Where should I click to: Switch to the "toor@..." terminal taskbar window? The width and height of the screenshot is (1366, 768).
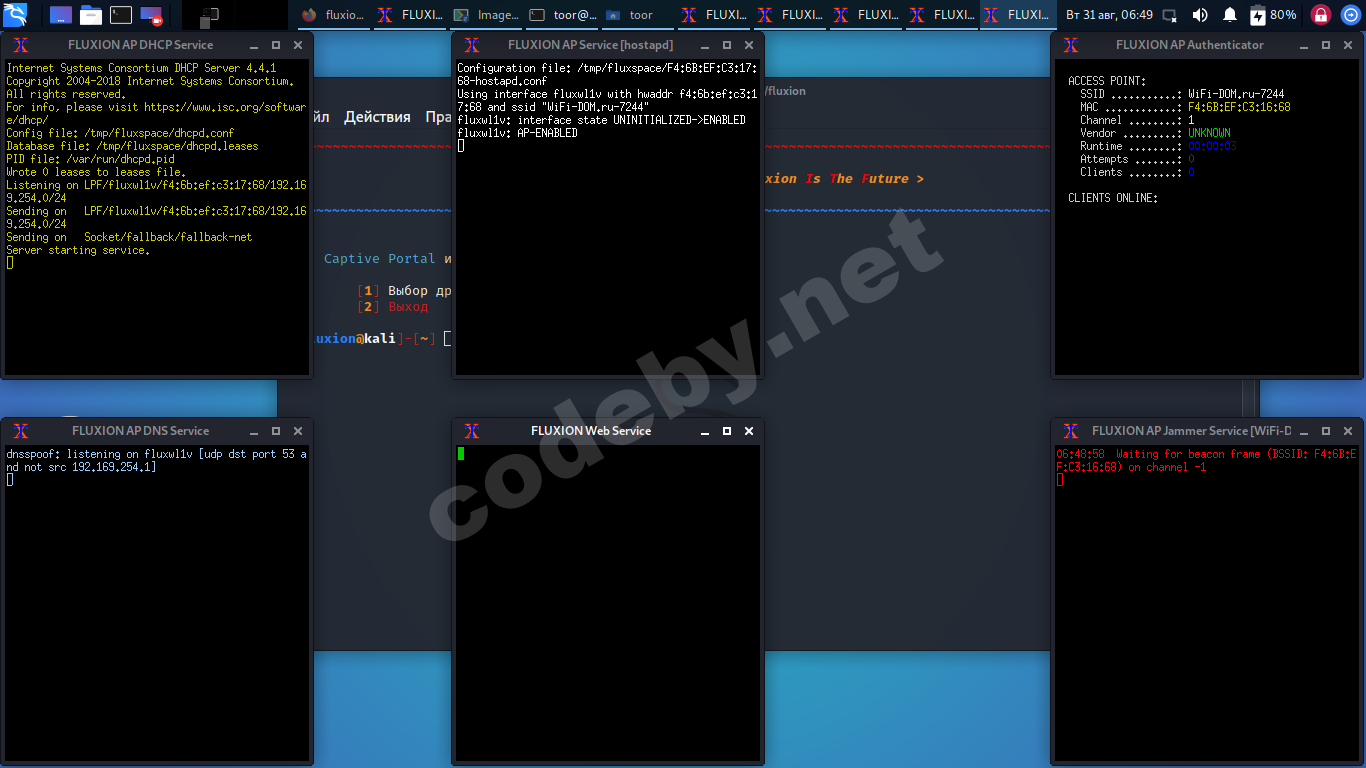pyautogui.click(x=562, y=15)
